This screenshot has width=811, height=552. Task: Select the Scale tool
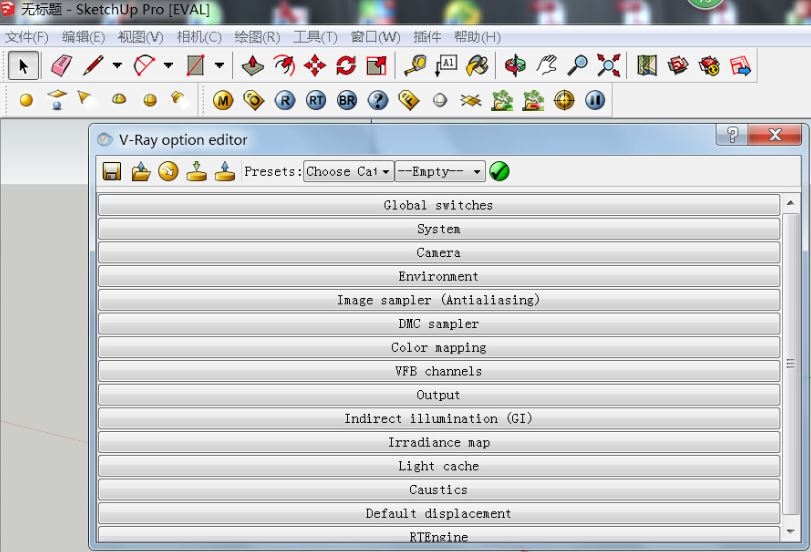tap(377, 66)
